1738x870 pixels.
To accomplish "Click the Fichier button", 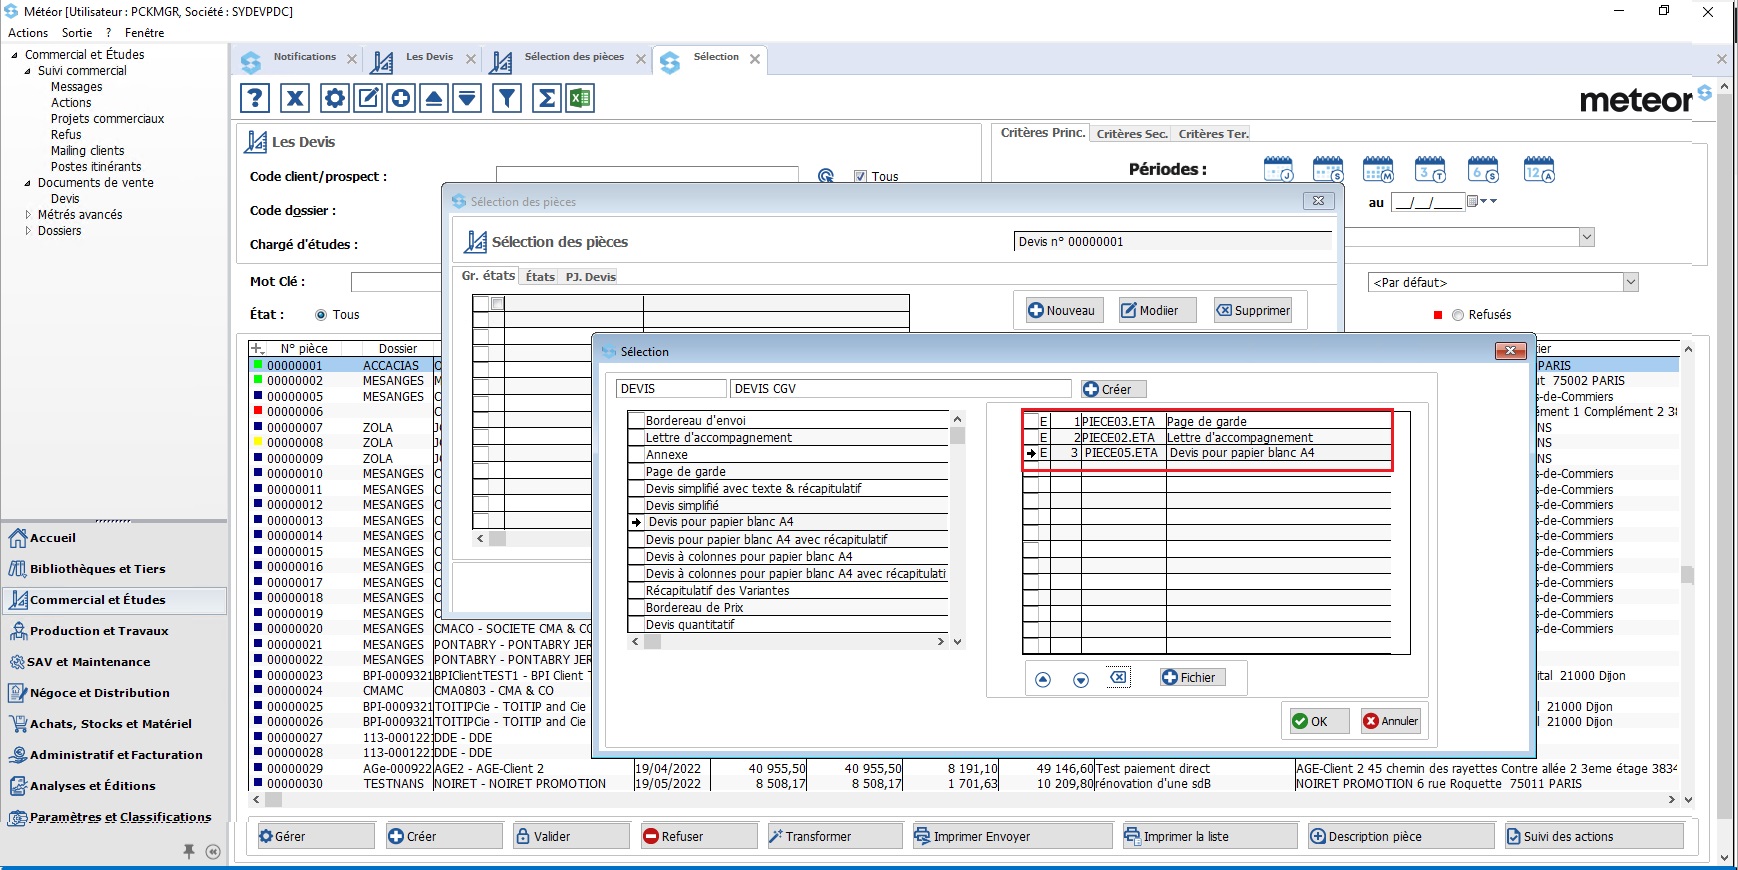I will pos(1191,678).
